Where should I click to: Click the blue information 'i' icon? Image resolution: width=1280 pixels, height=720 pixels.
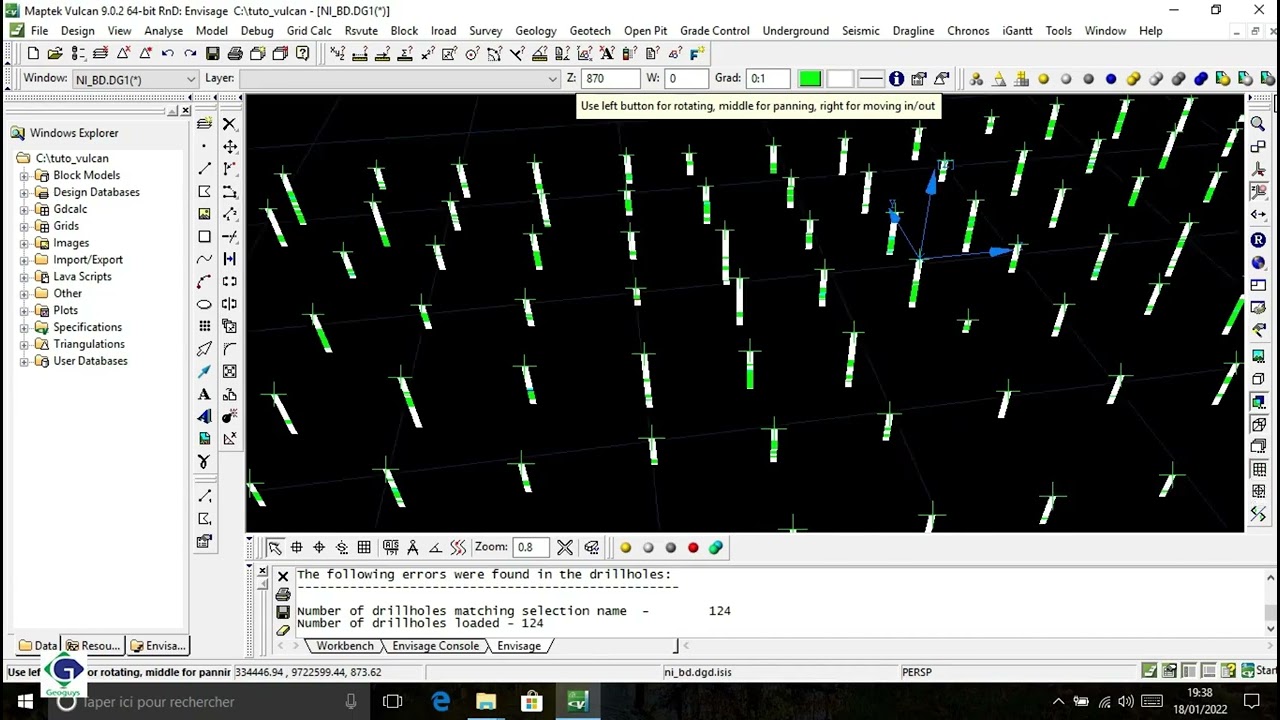pyautogui.click(x=896, y=79)
